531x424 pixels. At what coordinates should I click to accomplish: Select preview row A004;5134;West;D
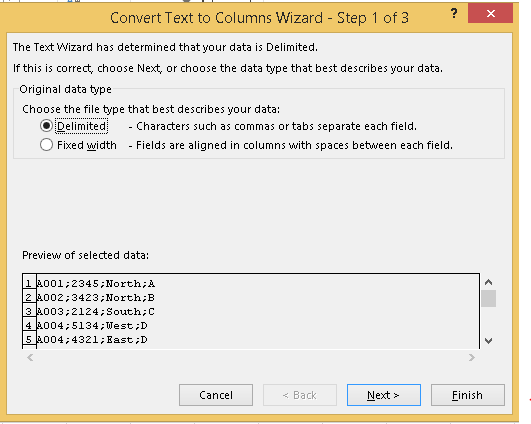click(92, 326)
